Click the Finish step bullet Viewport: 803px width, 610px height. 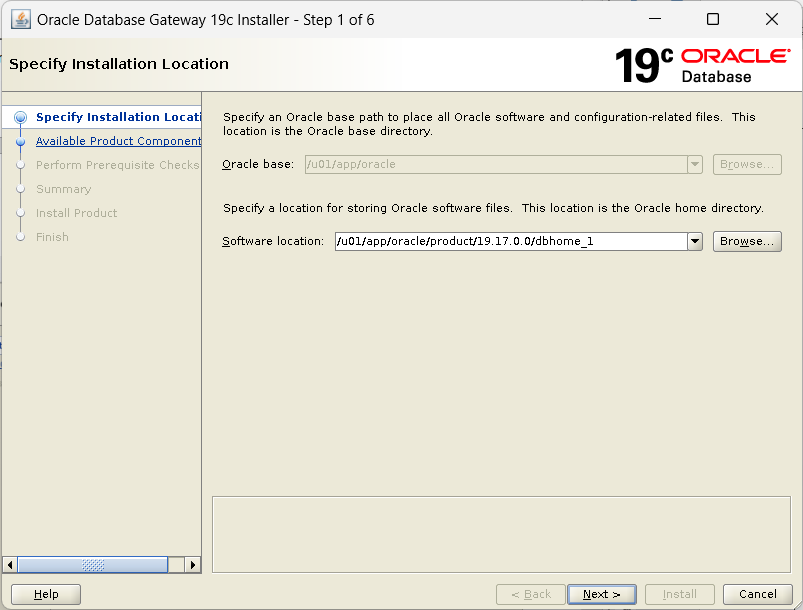[20, 237]
